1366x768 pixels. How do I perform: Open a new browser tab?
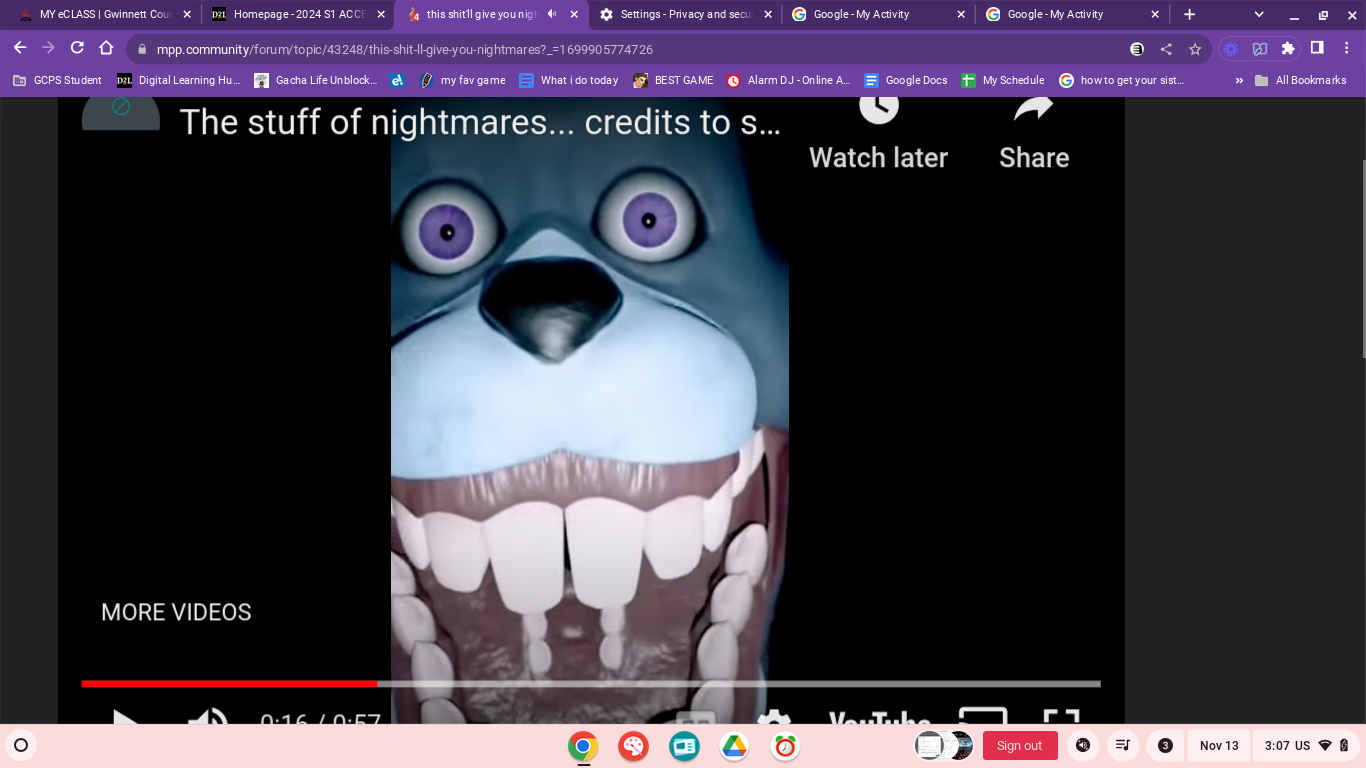[1189, 14]
